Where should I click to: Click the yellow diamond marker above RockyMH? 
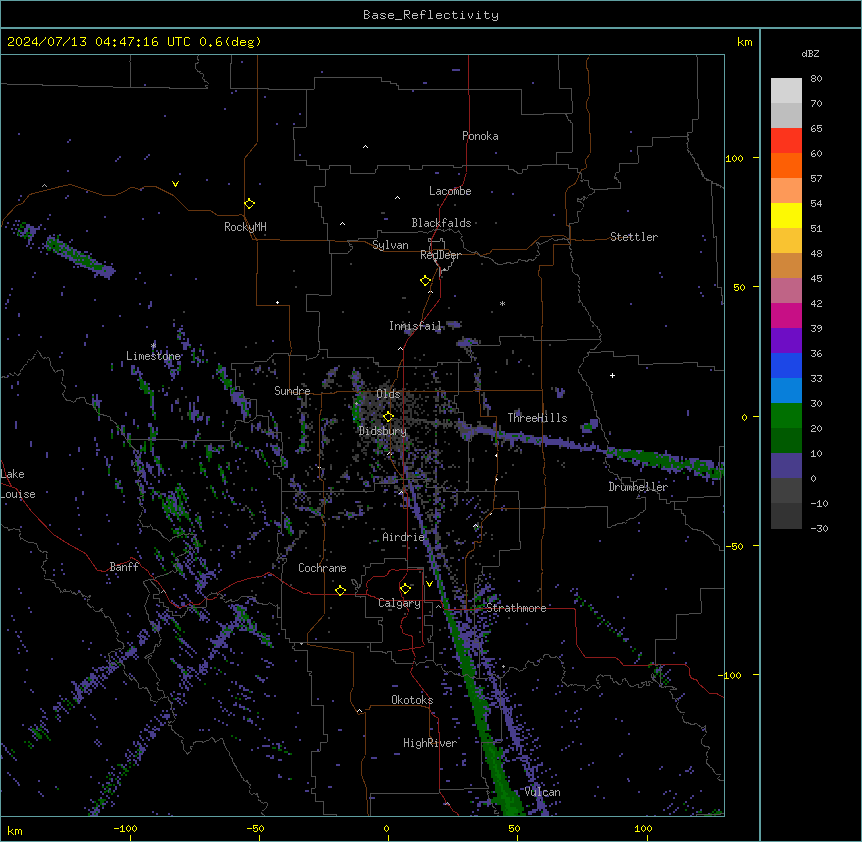coord(249,203)
